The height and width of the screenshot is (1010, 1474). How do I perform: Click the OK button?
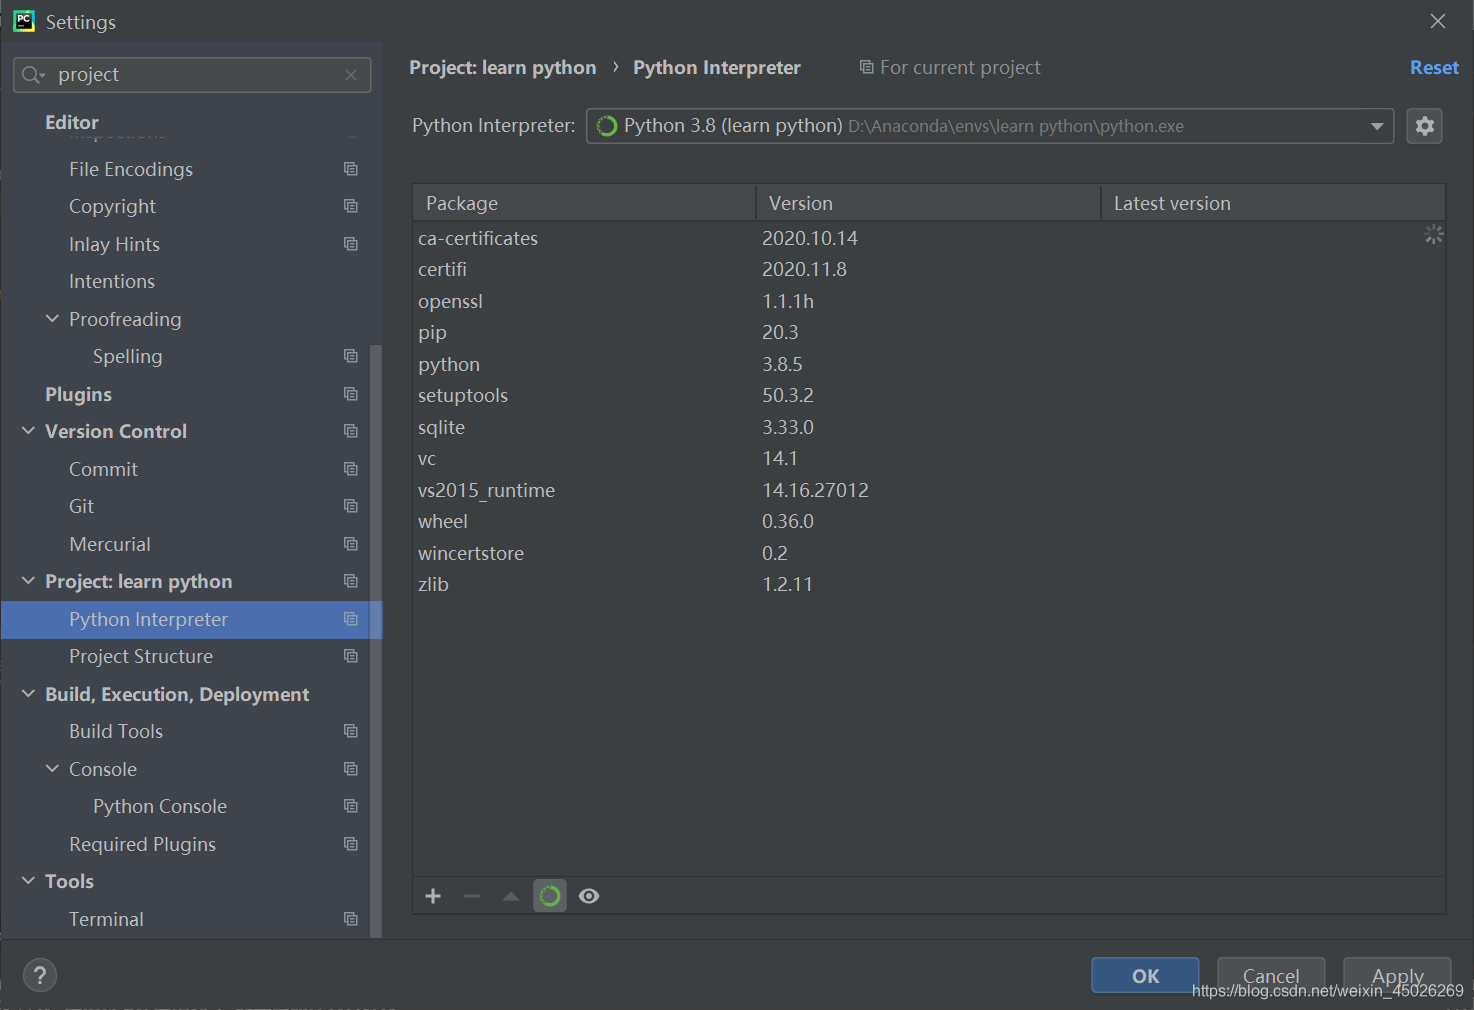pos(1145,975)
